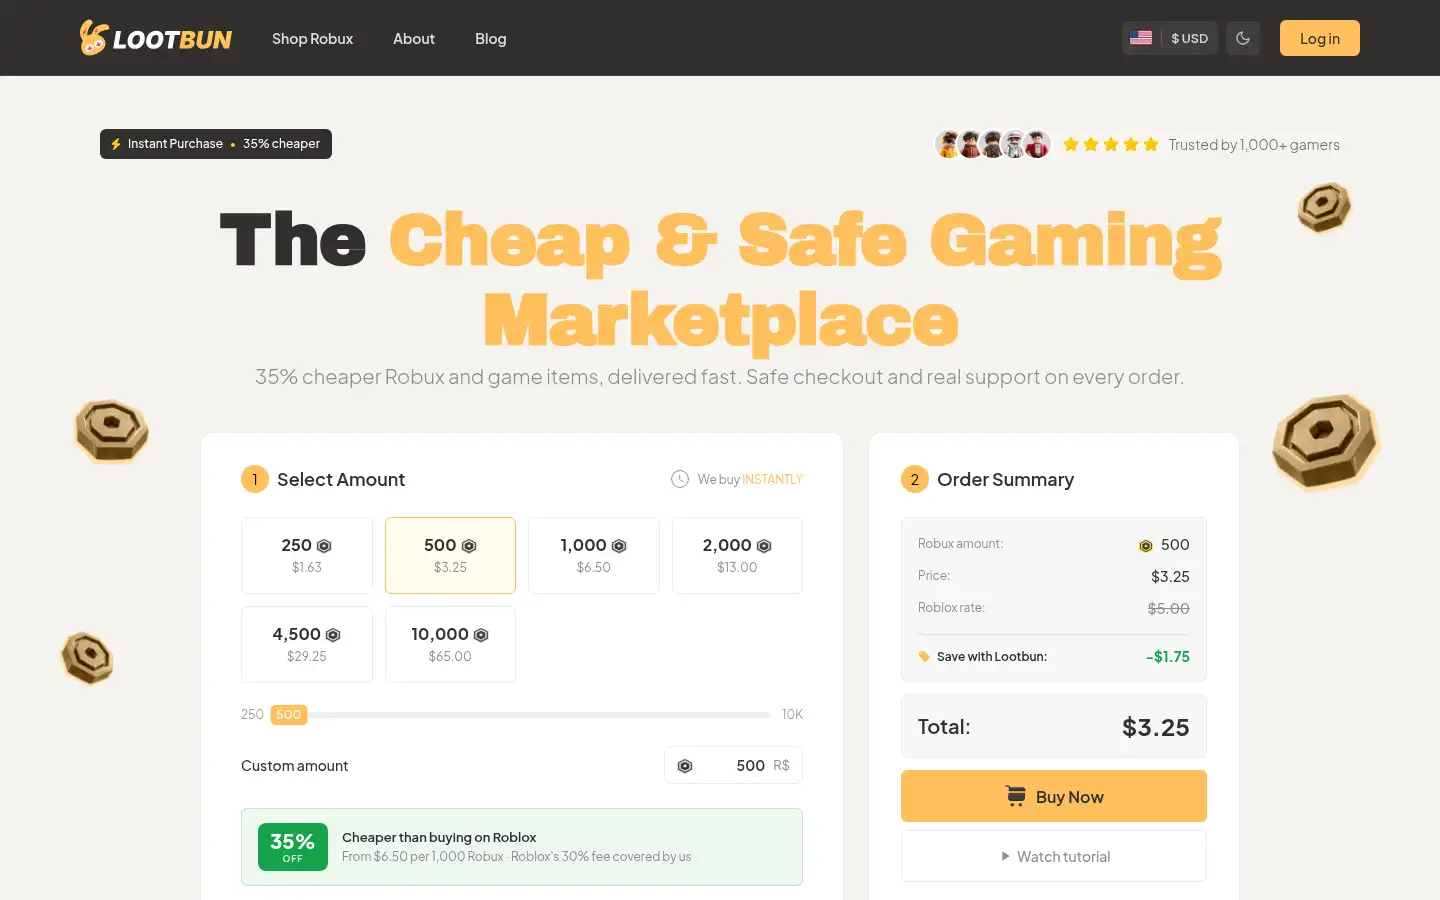The height and width of the screenshot is (900, 1440).
Task: Click the lightning bolt Instant Purchase icon
Action: coord(116,144)
